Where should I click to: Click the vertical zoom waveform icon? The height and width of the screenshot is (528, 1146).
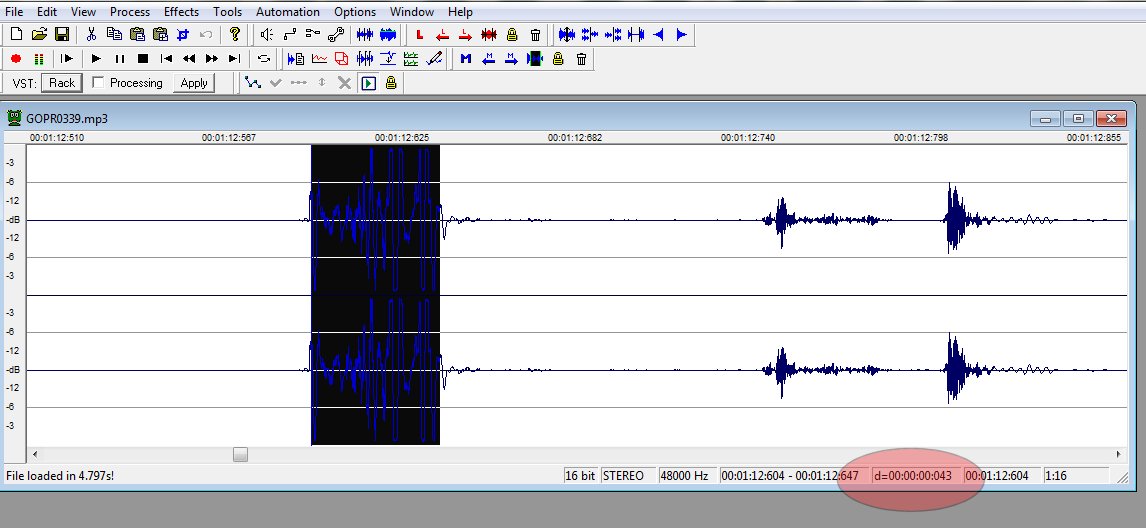pyautogui.click(x=566, y=34)
